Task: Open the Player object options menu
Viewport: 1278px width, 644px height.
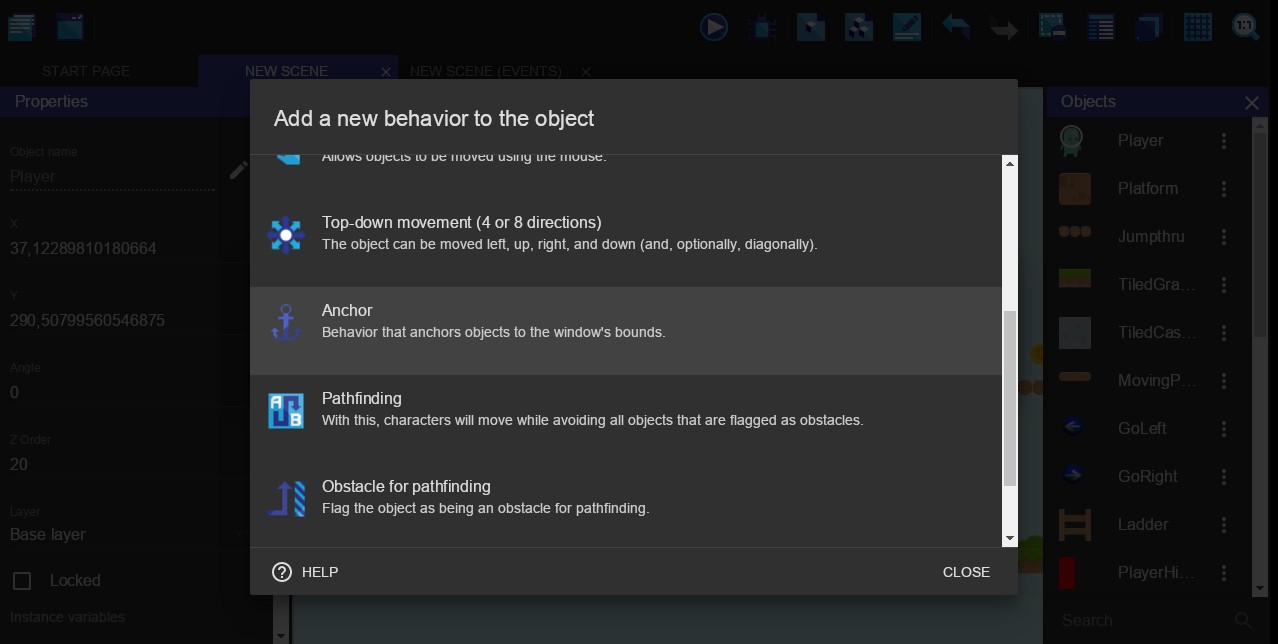Action: pos(1224,141)
